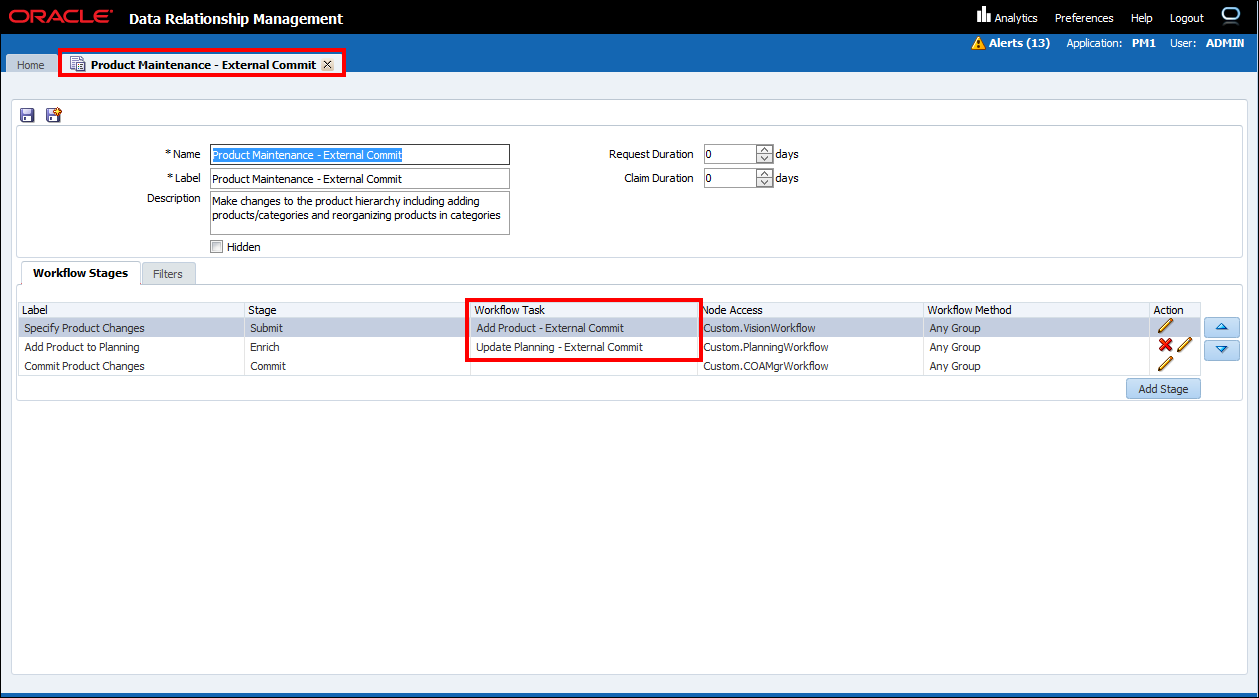Decrease the Claim Duration value
The height and width of the screenshot is (698, 1259).
click(765, 183)
